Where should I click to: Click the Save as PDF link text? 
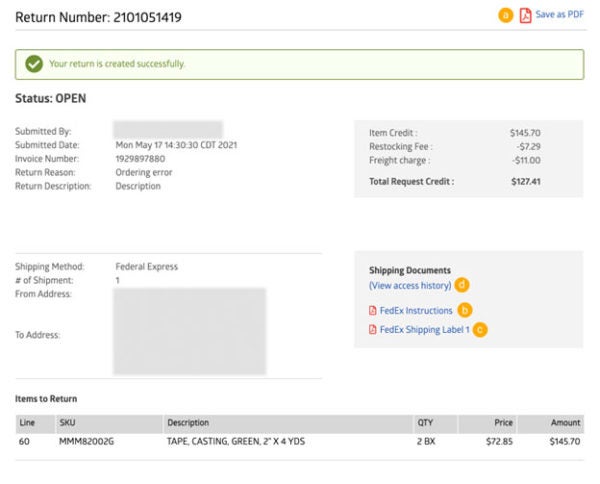pyautogui.click(x=559, y=15)
